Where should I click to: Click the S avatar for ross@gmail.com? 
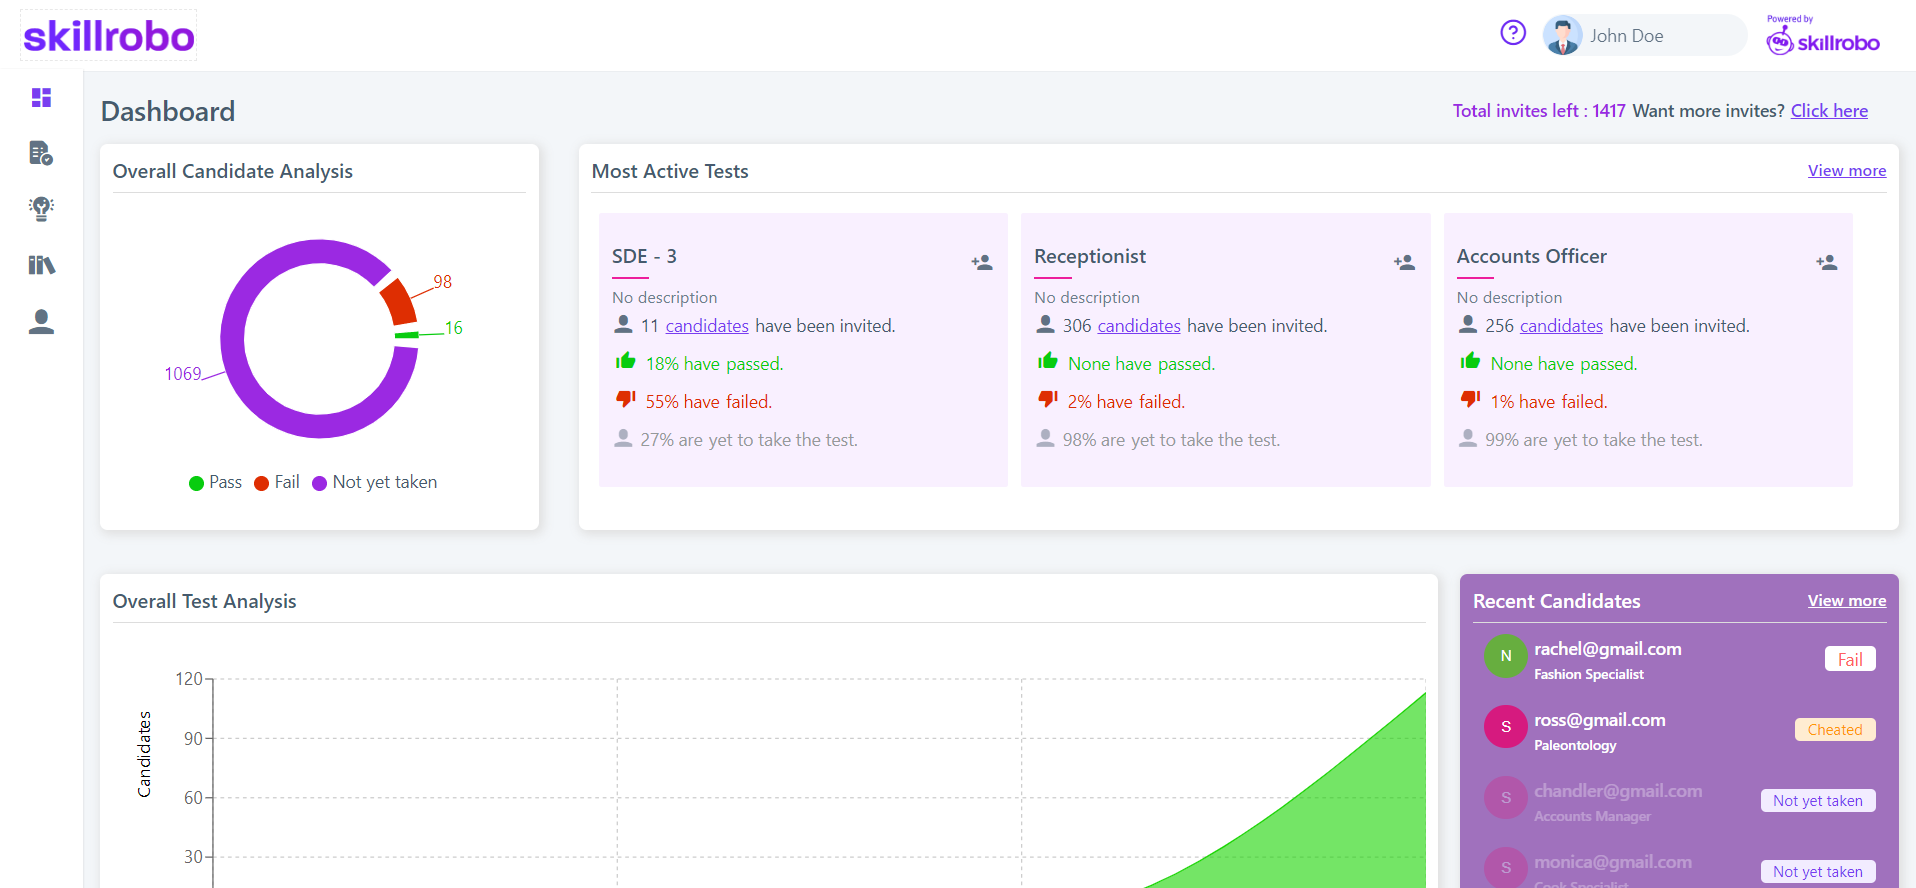tap(1505, 727)
